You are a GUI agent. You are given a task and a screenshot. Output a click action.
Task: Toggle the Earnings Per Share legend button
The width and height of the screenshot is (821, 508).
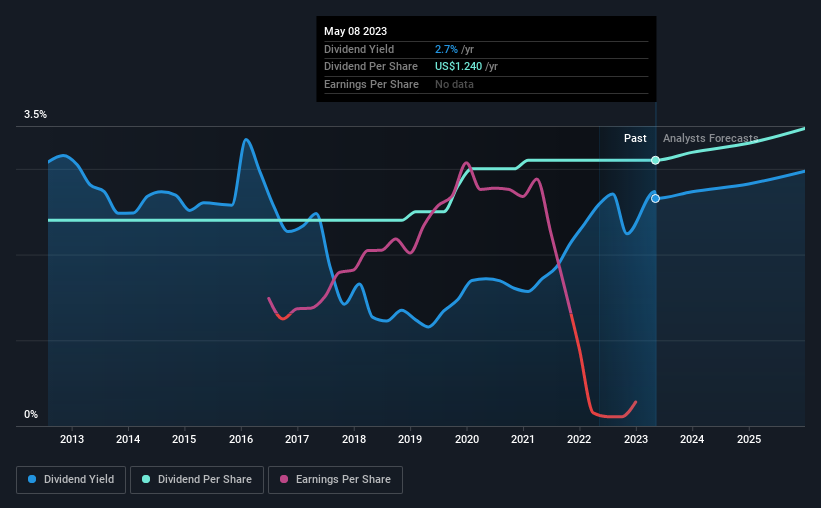[x=335, y=480]
